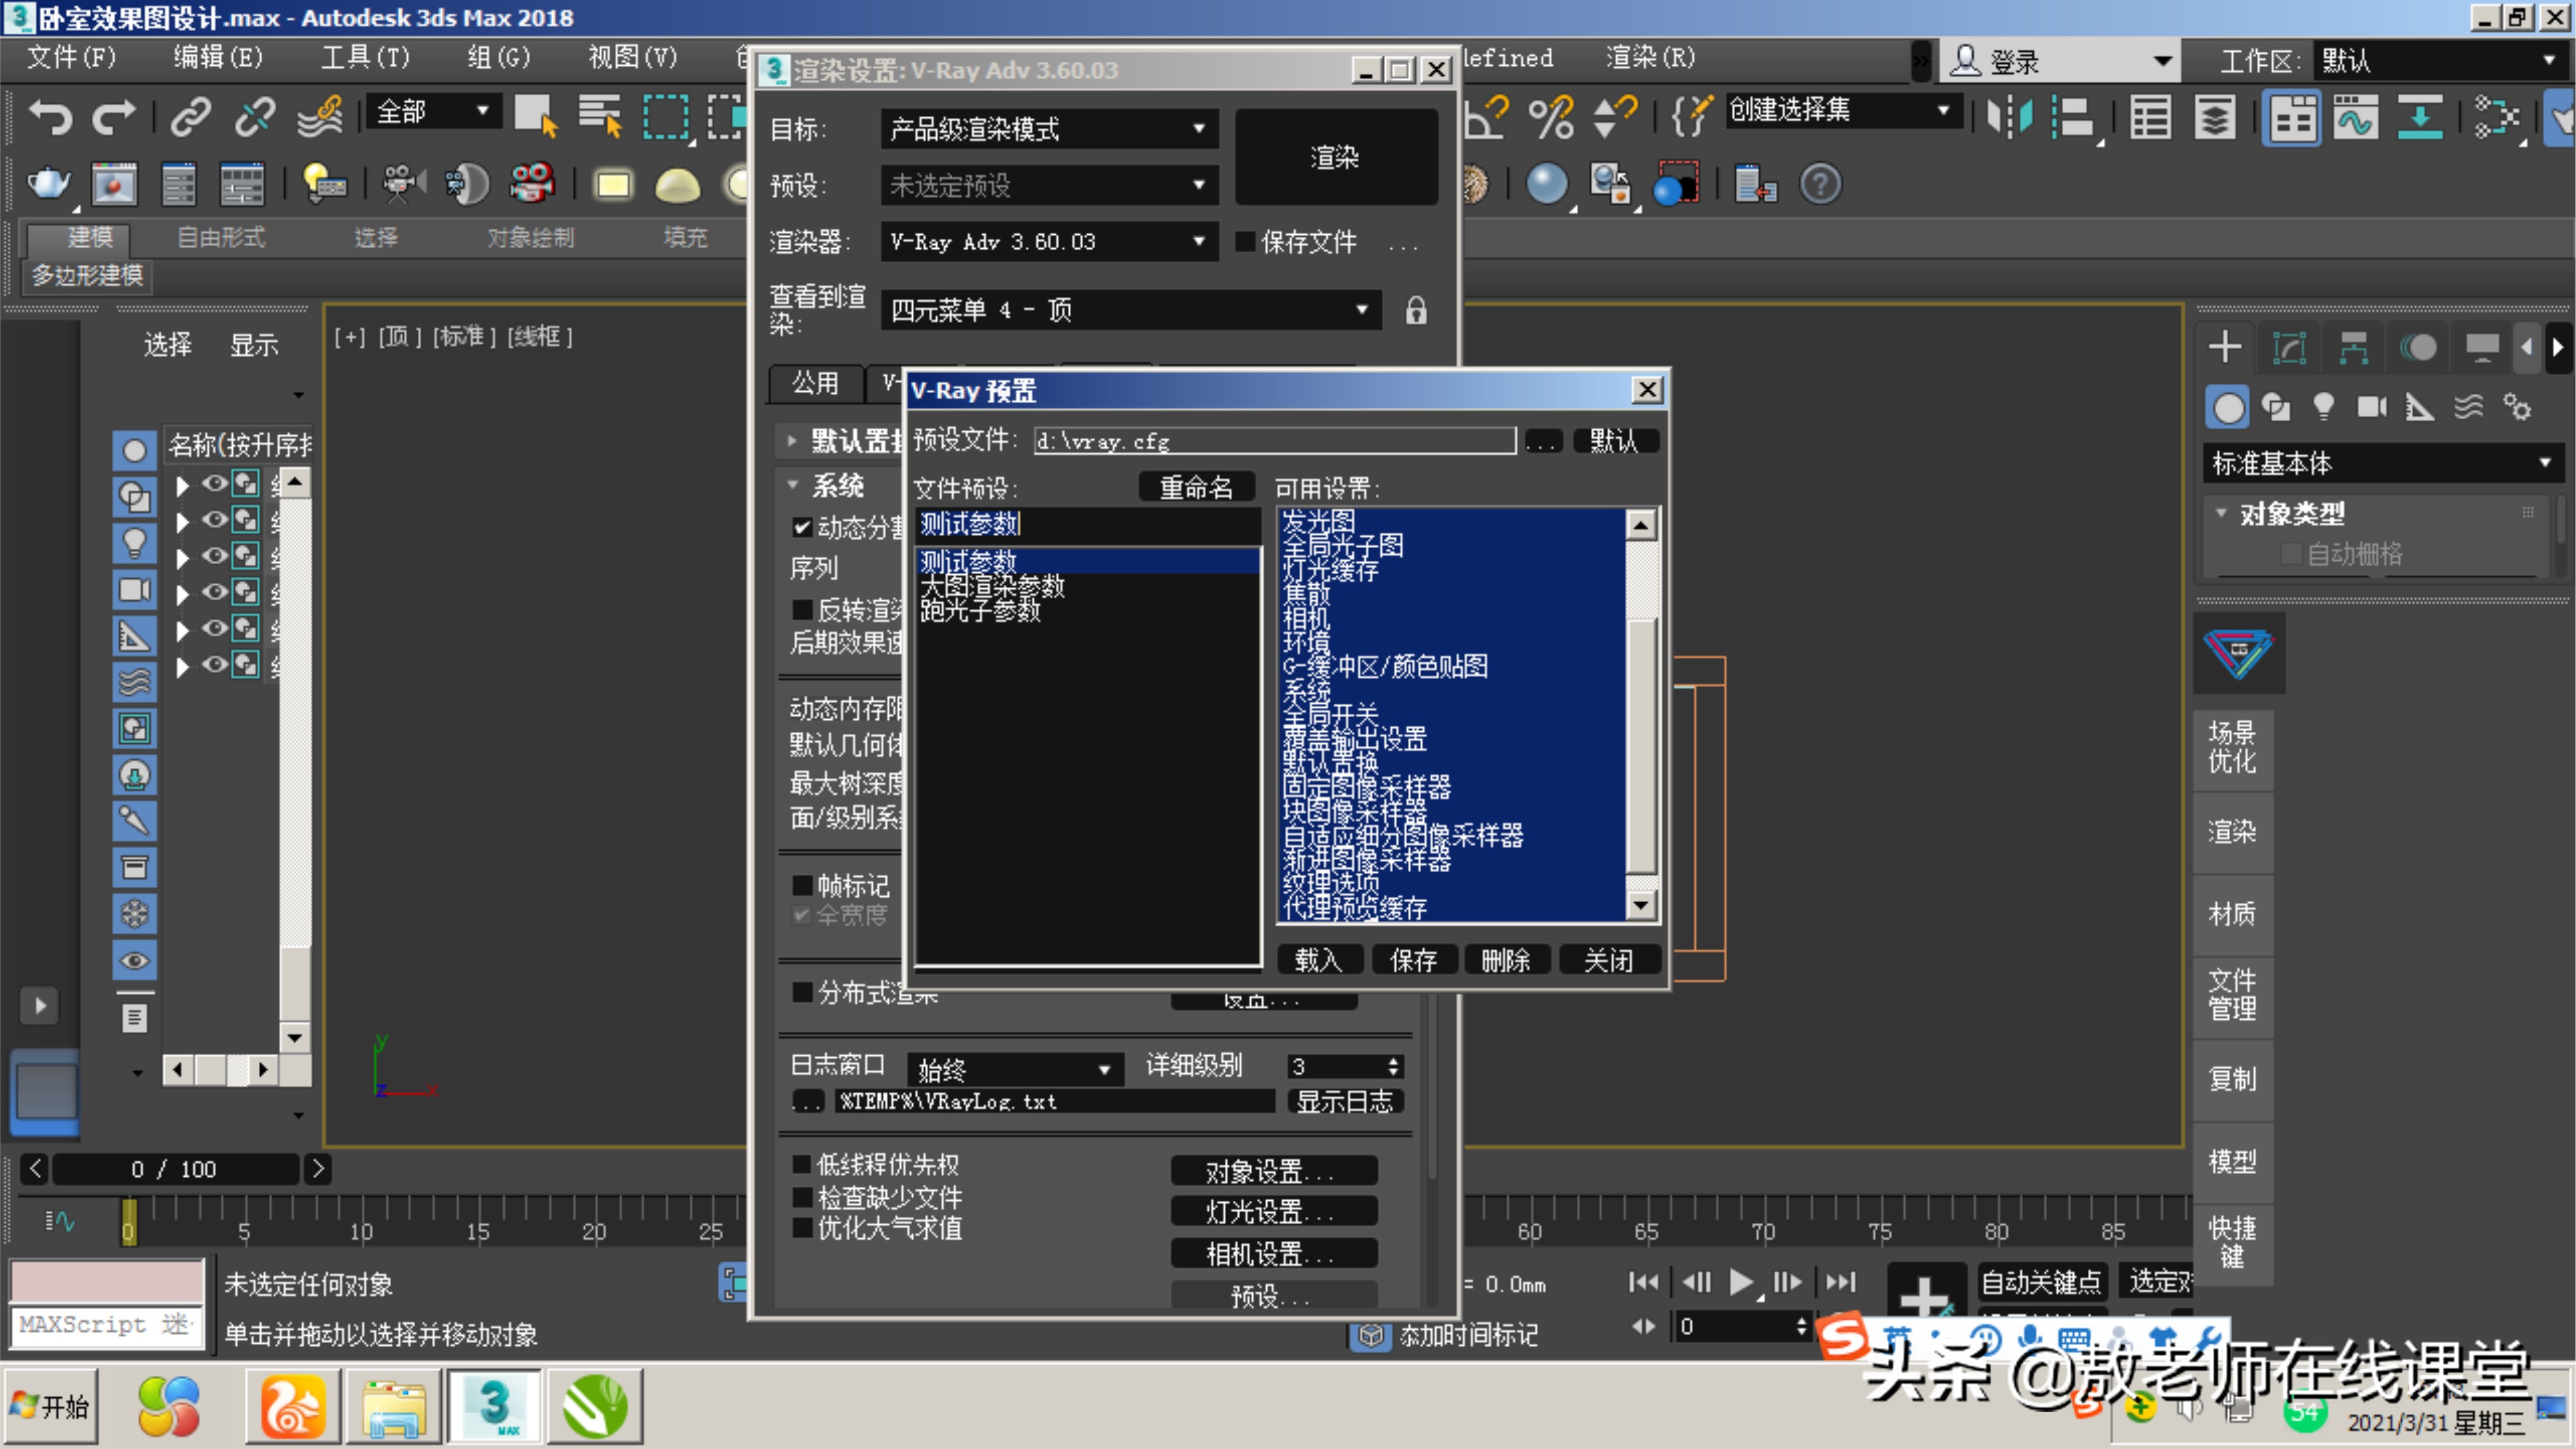This screenshot has width=2576, height=1449.
Task: Toggle the 低线程优先权 checkbox
Action: pyautogui.click(x=801, y=1164)
